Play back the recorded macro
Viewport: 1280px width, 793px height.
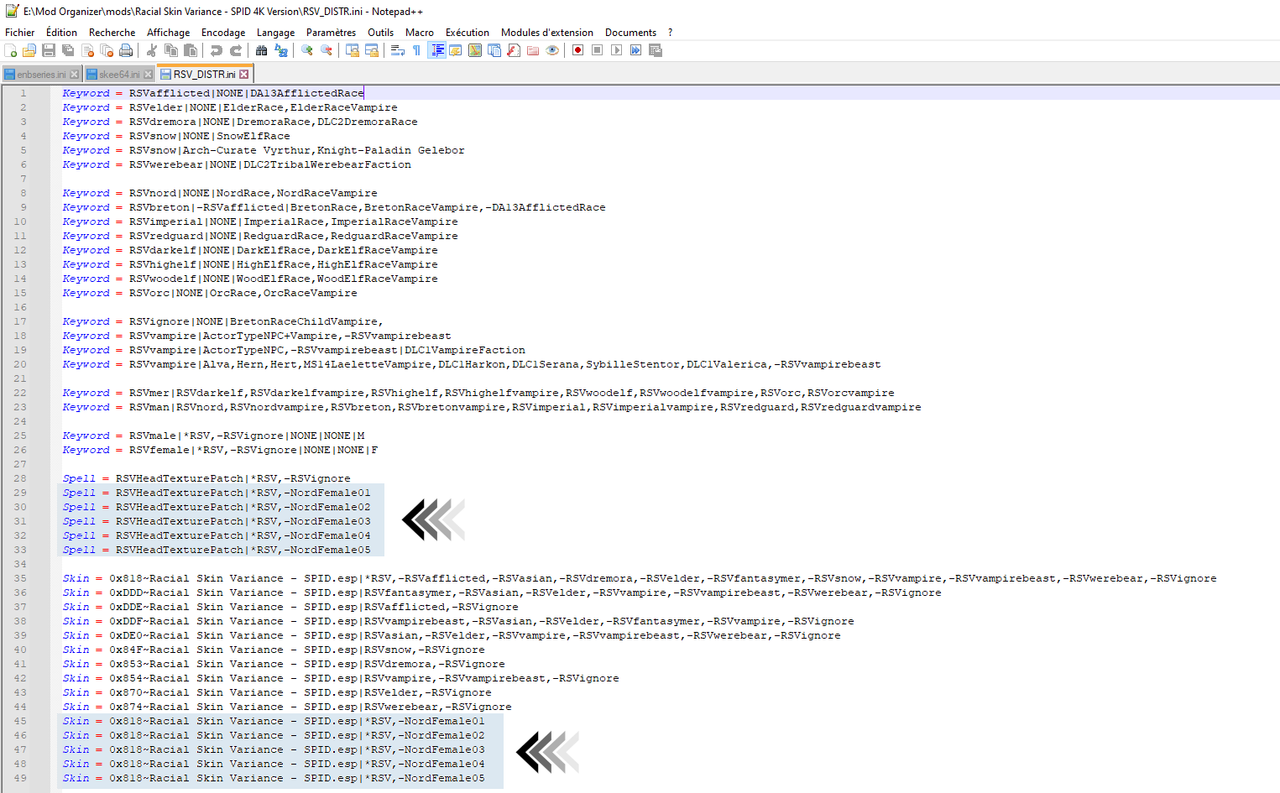(616, 50)
